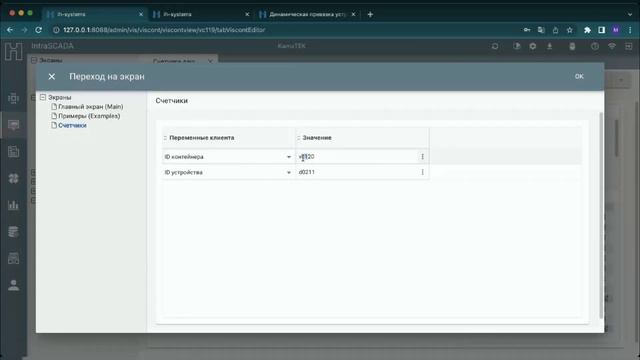Click the browser address bar URL
The width and height of the screenshot is (640, 360).
tap(164, 30)
